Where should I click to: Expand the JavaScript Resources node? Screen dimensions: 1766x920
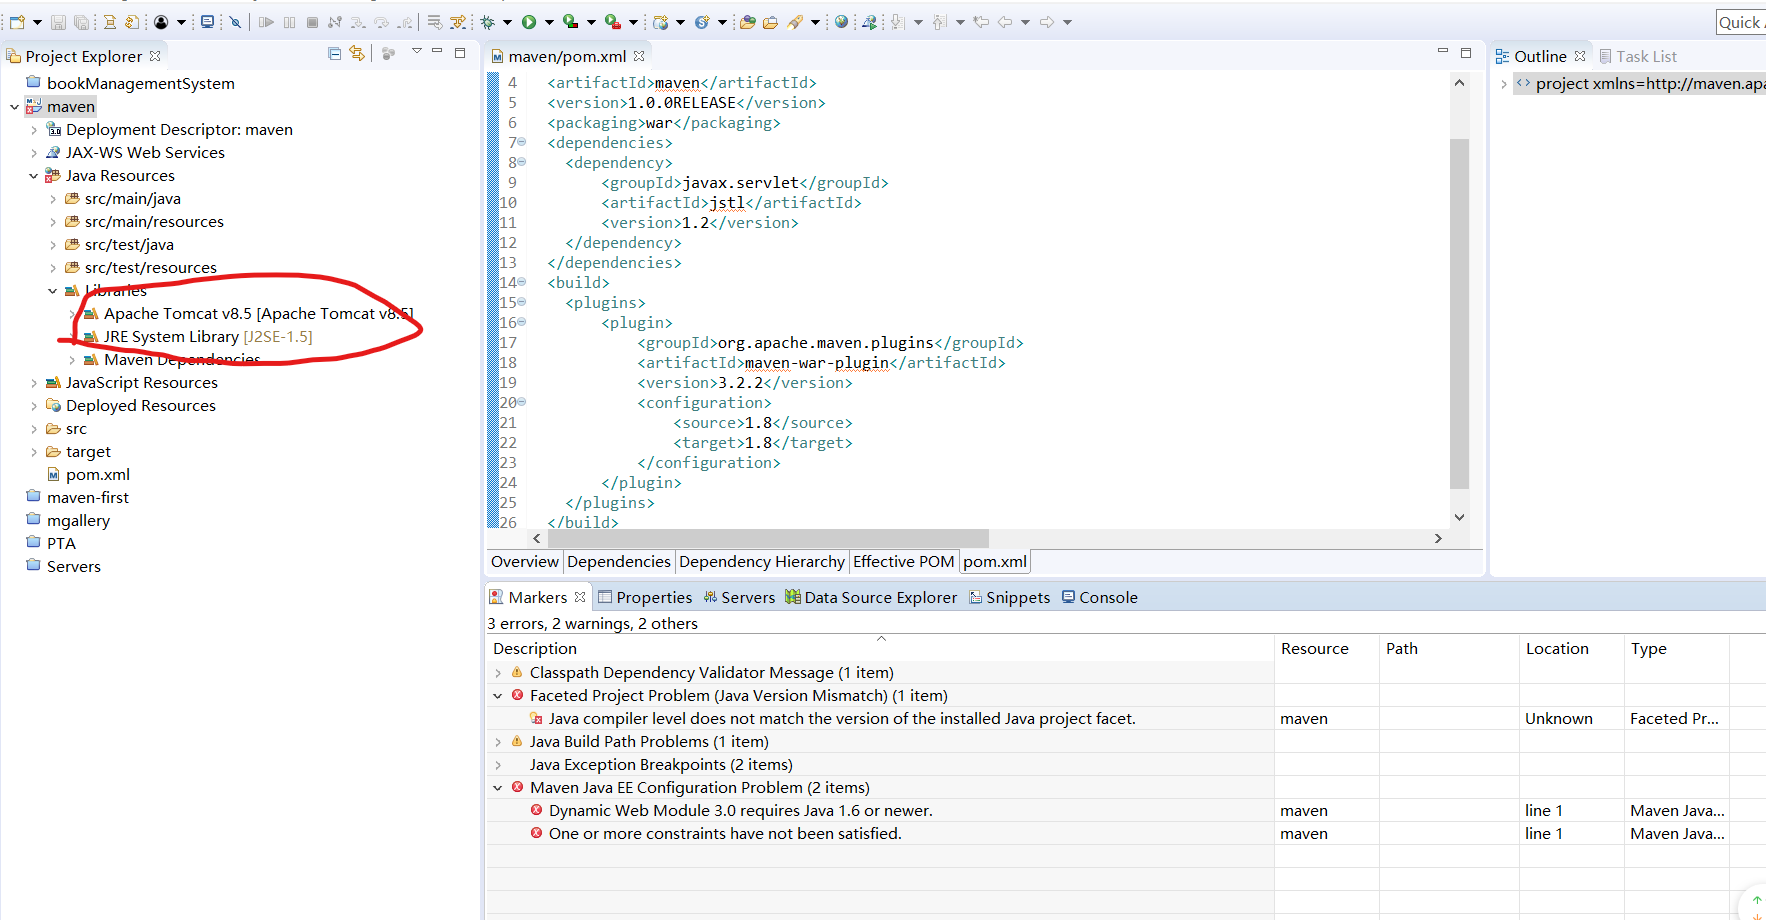(x=34, y=383)
